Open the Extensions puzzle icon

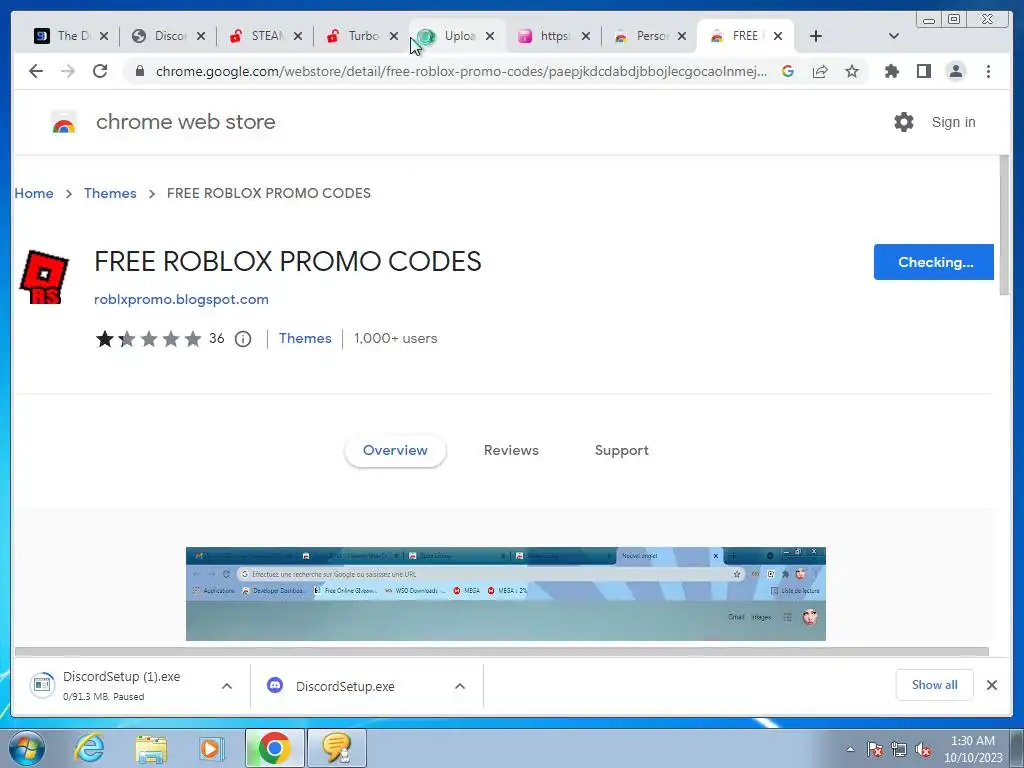coord(891,71)
